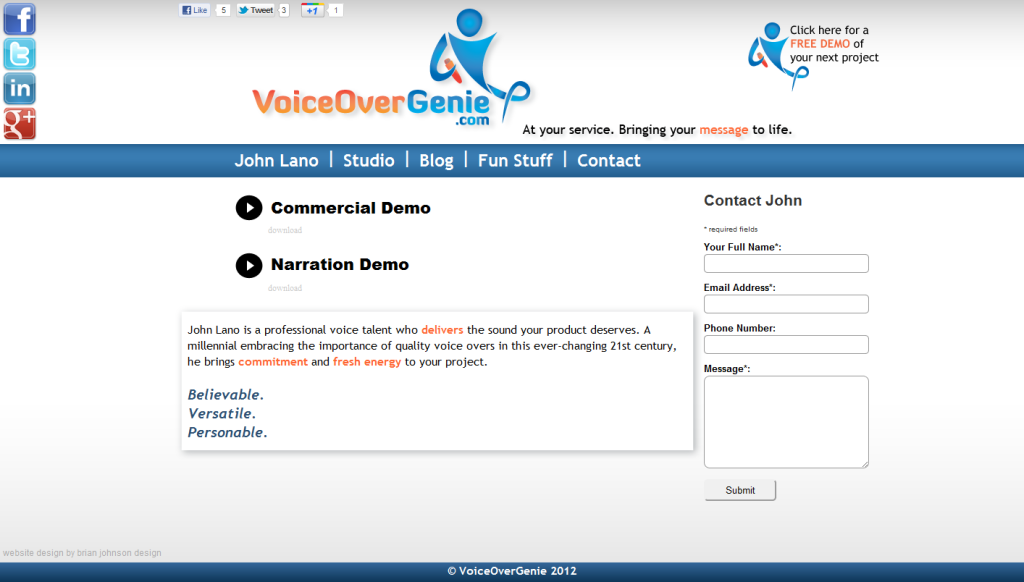Click the Facebook Like button
1024x582 pixels.
pyautogui.click(x=196, y=10)
